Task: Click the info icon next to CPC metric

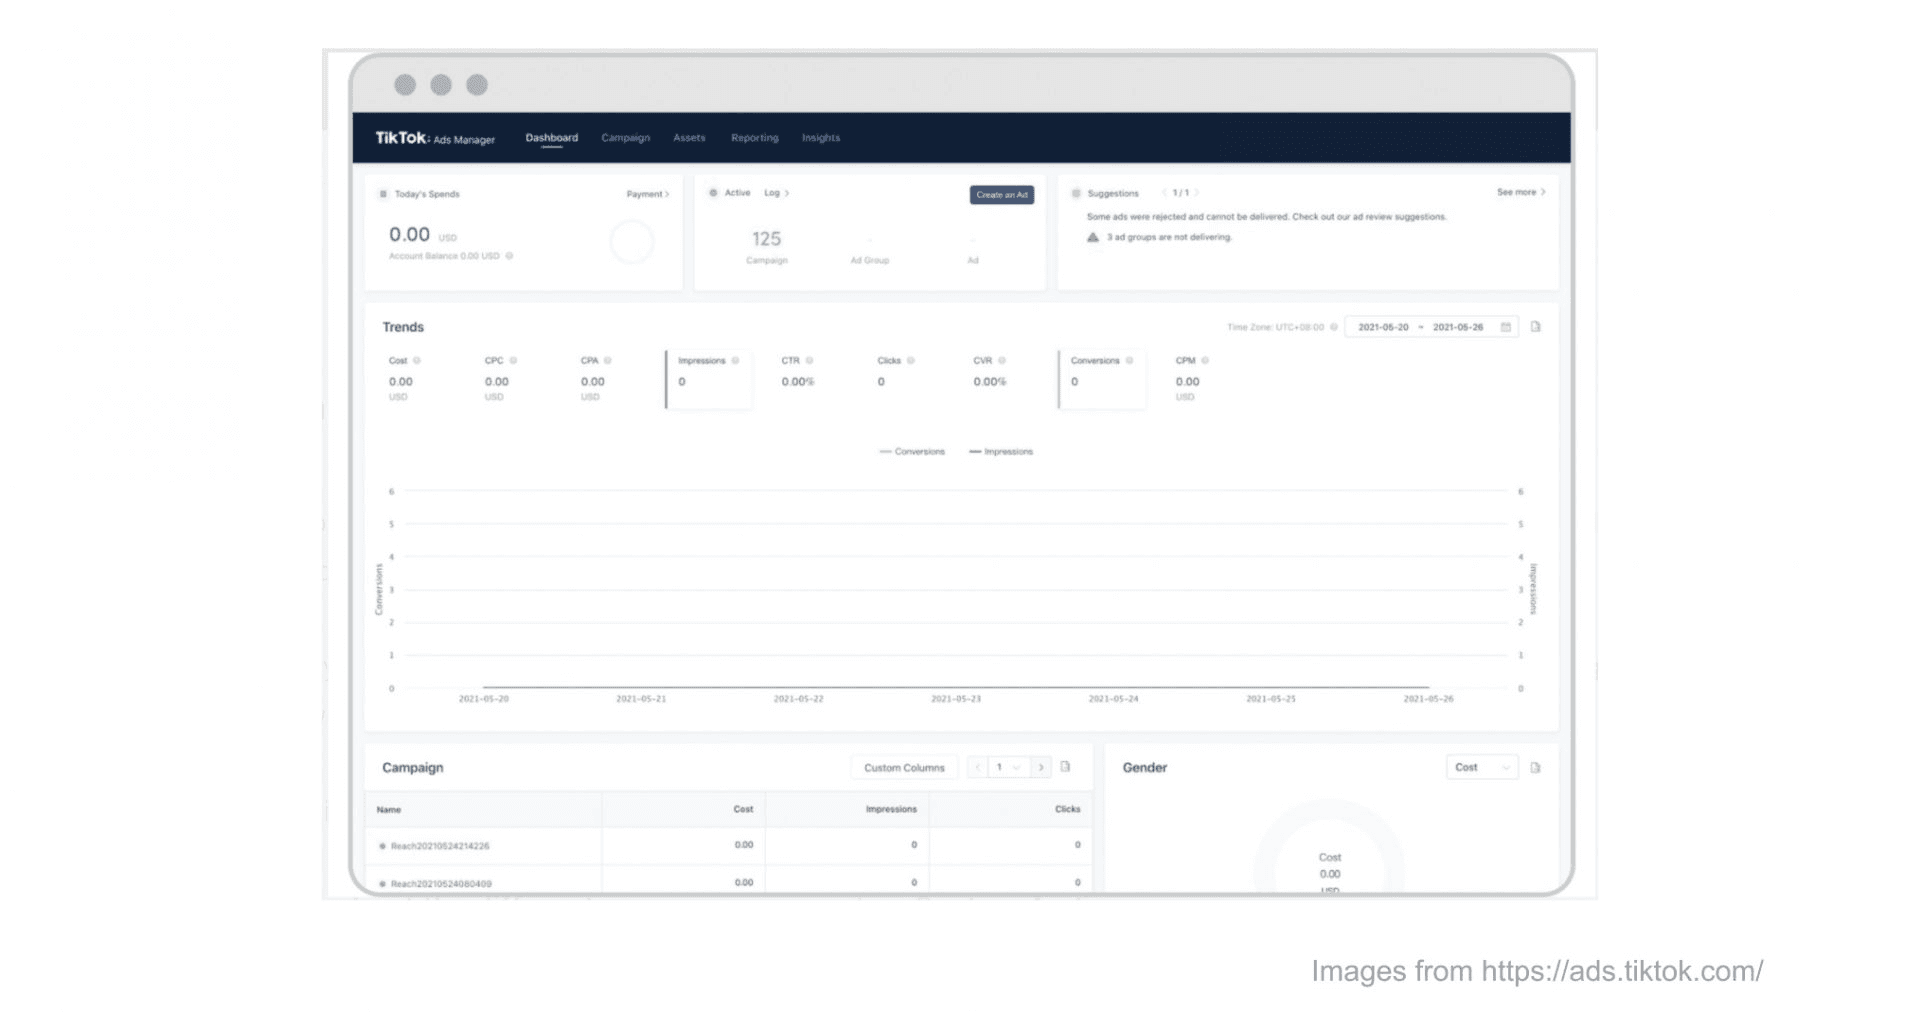Action: 513,361
